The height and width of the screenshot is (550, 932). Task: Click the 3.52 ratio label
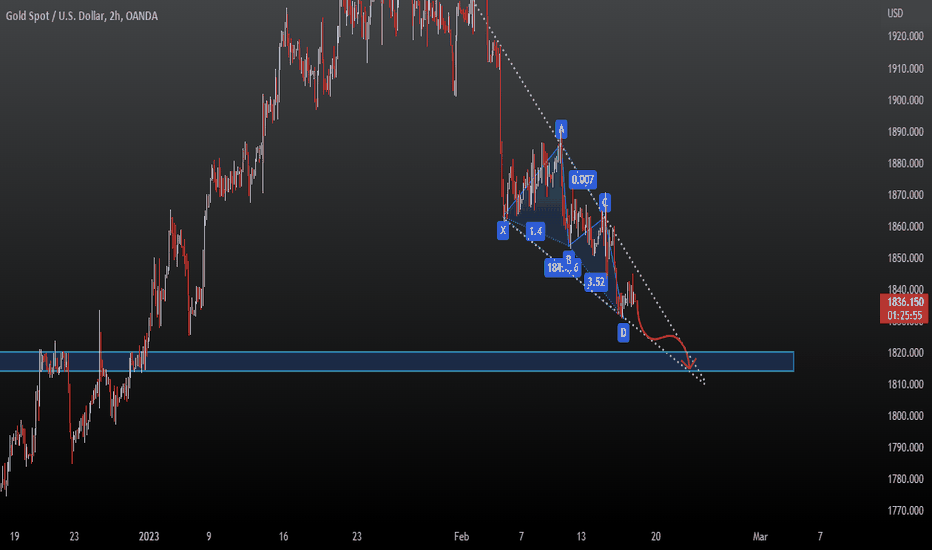click(596, 282)
